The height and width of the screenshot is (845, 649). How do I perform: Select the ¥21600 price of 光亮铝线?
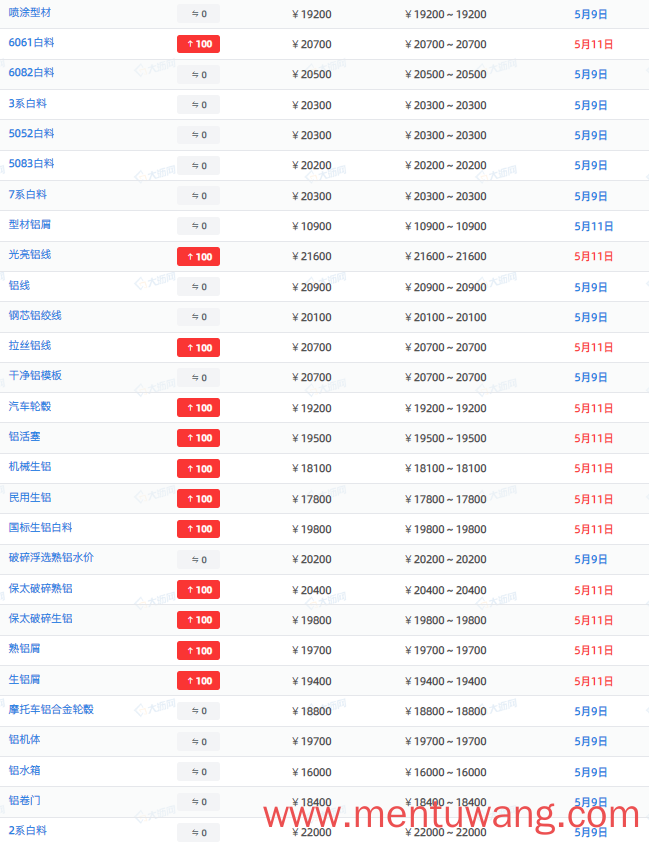pyautogui.click(x=312, y=257)
